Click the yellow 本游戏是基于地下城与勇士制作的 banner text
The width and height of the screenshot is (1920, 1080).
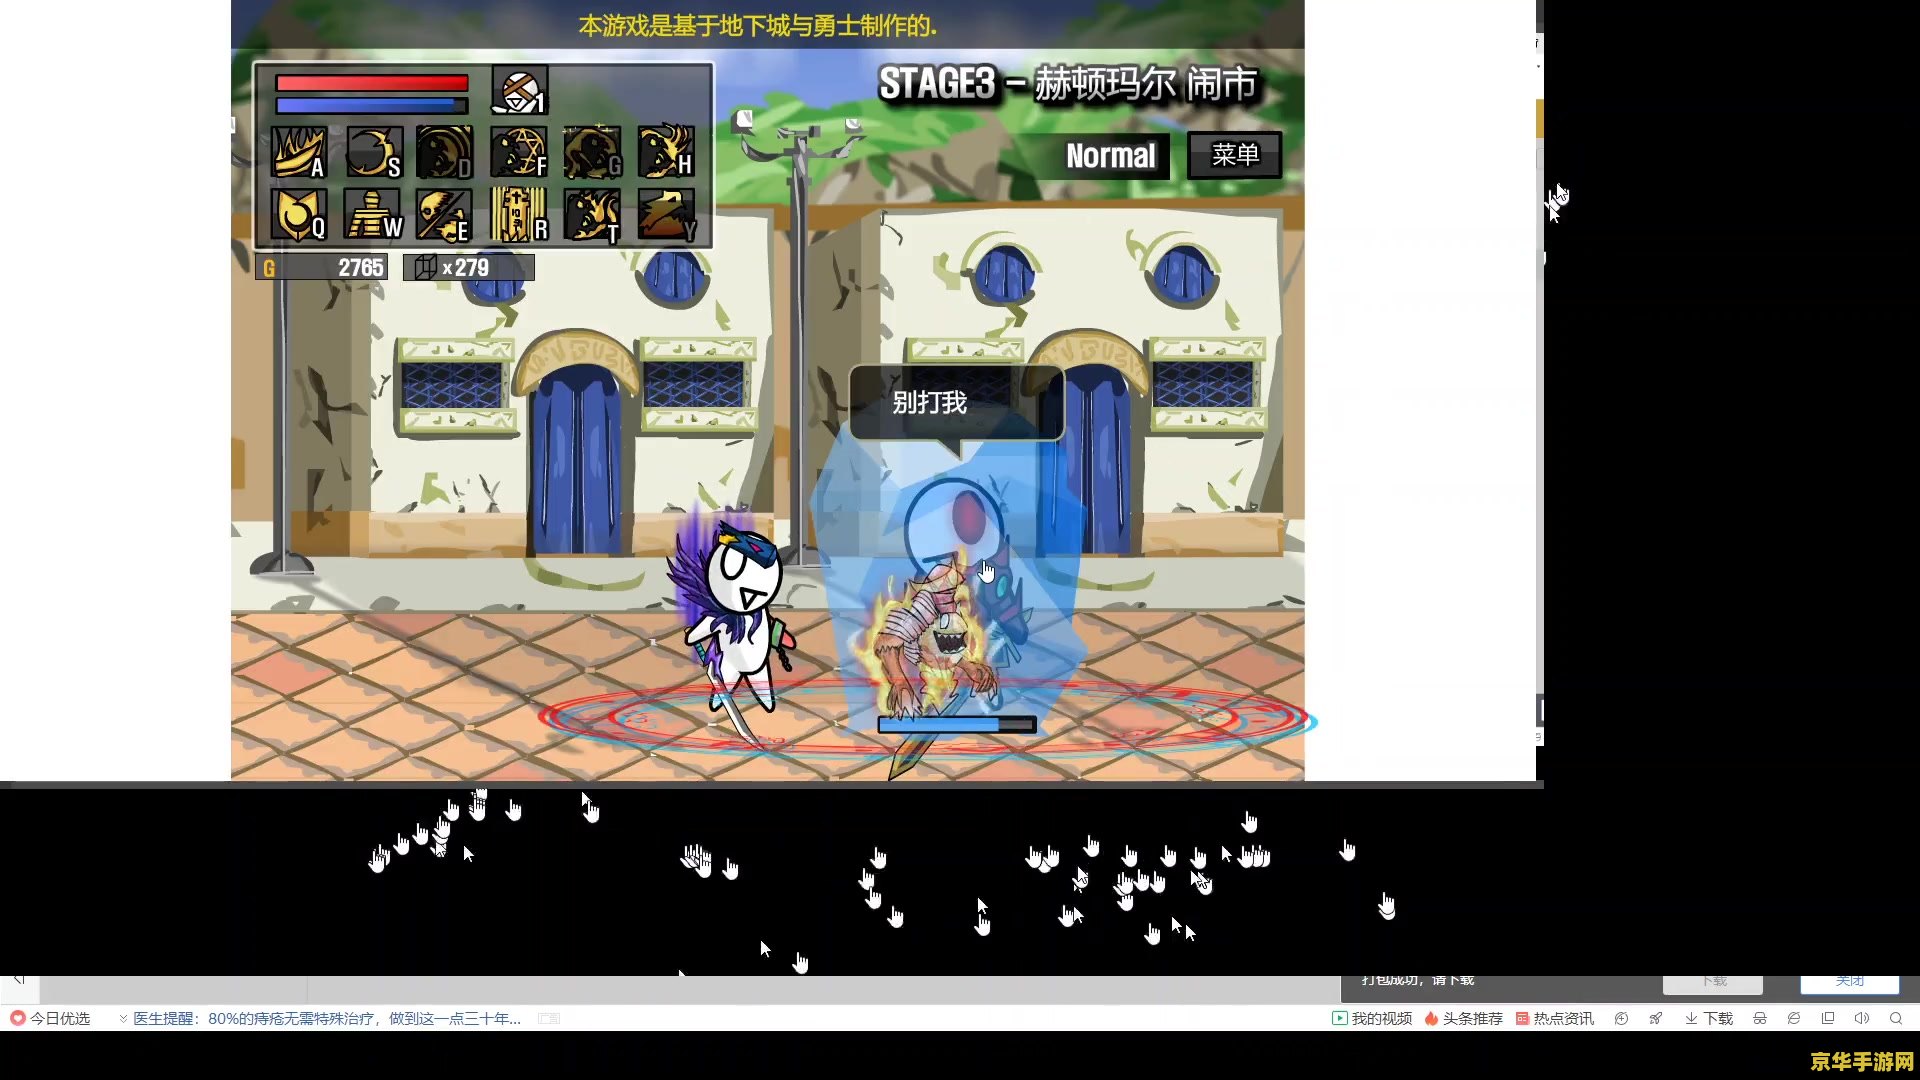tap(758, 25)
